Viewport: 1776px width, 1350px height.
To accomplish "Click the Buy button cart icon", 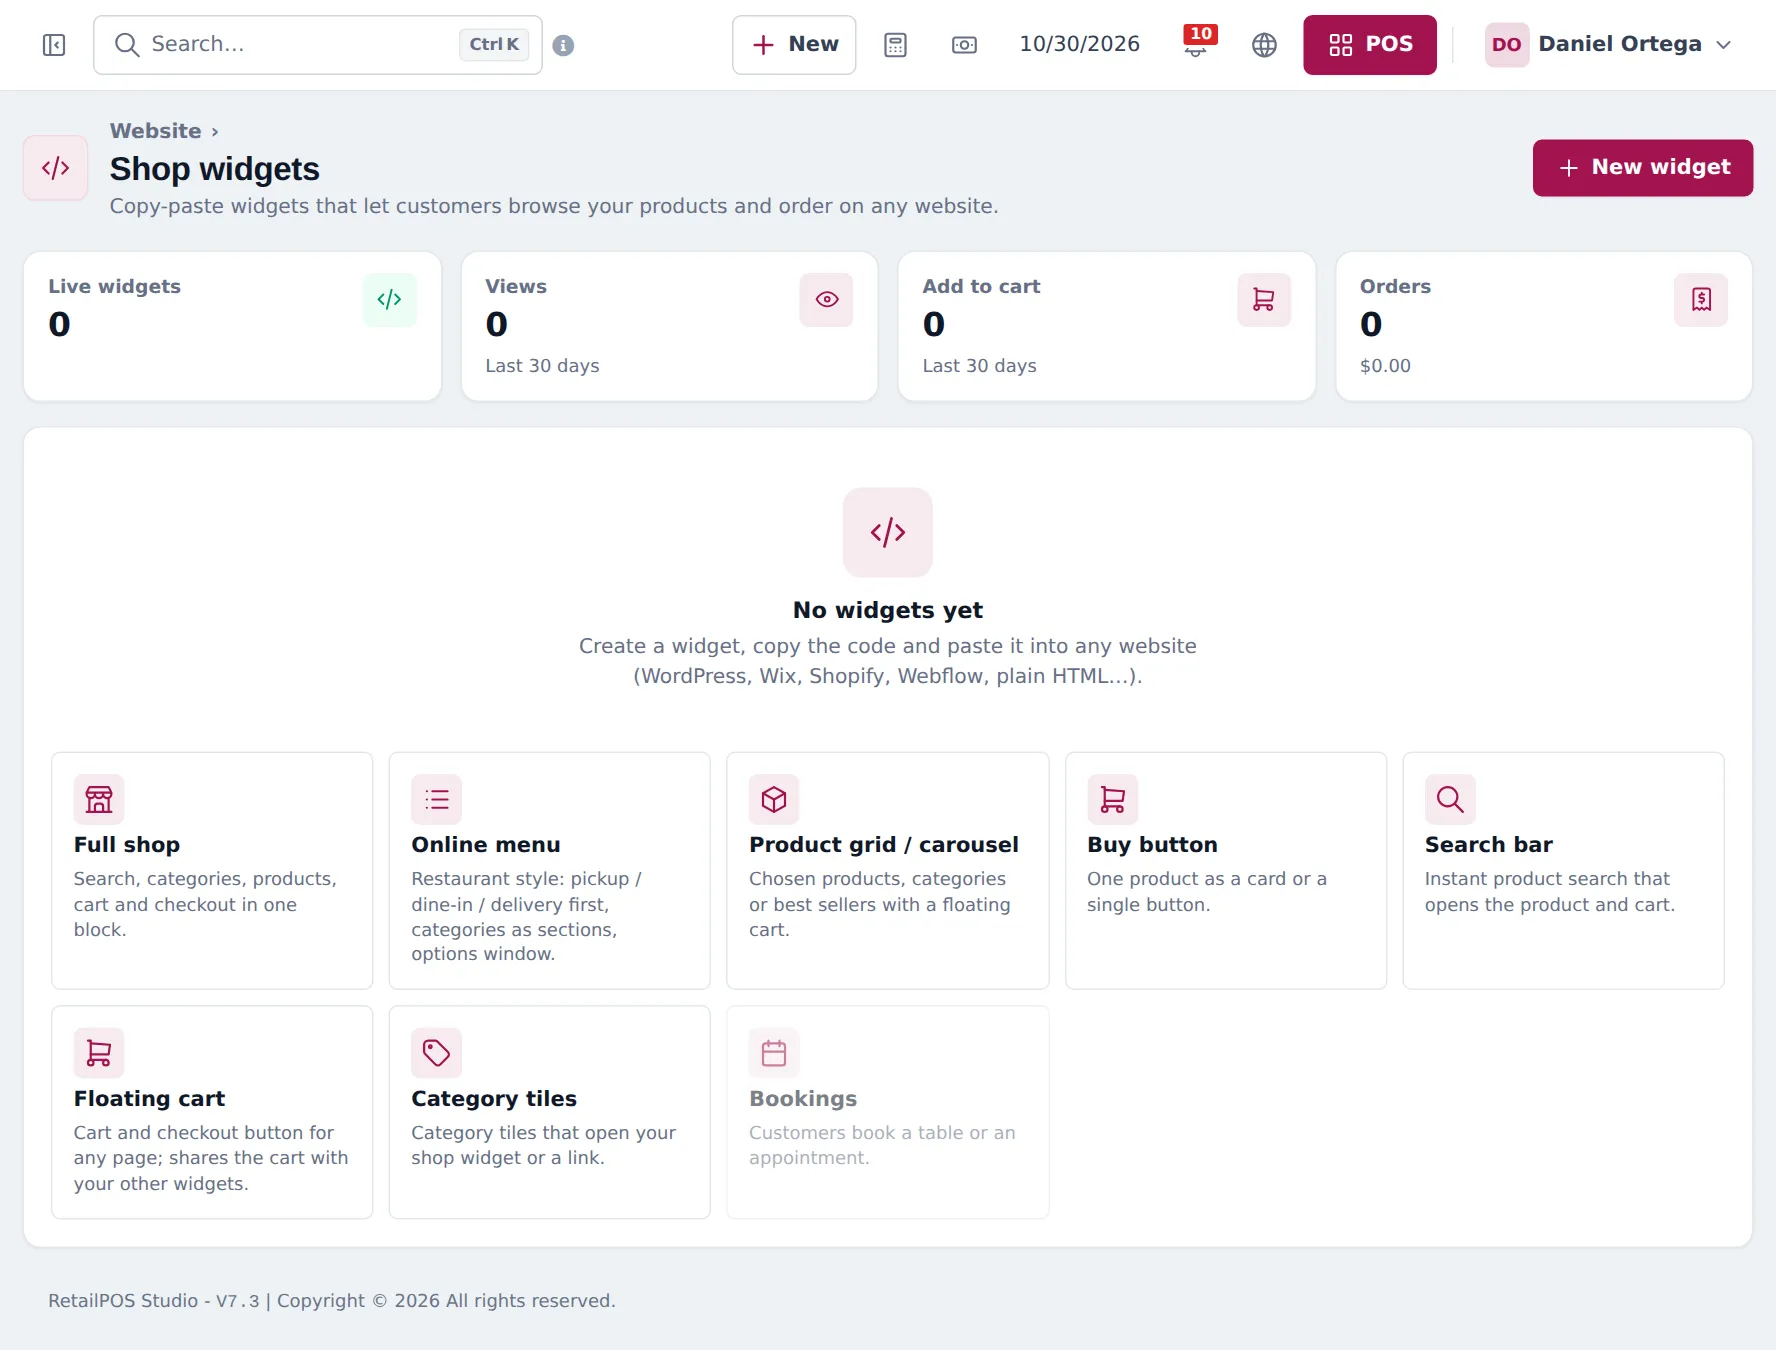I will 1112,799.
